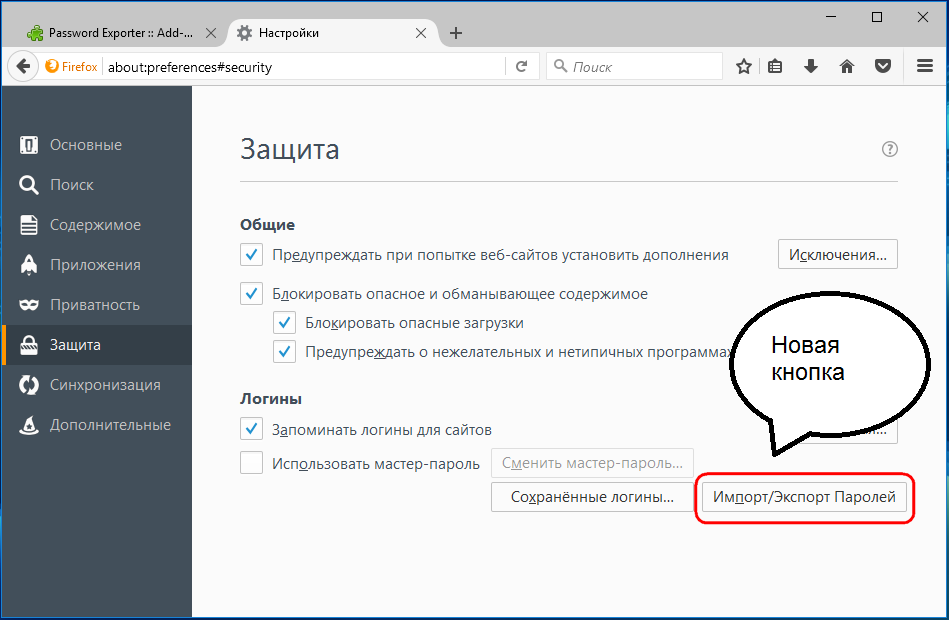Uncheck block dangerous downloads checkbox

click(x=285, y=323)
